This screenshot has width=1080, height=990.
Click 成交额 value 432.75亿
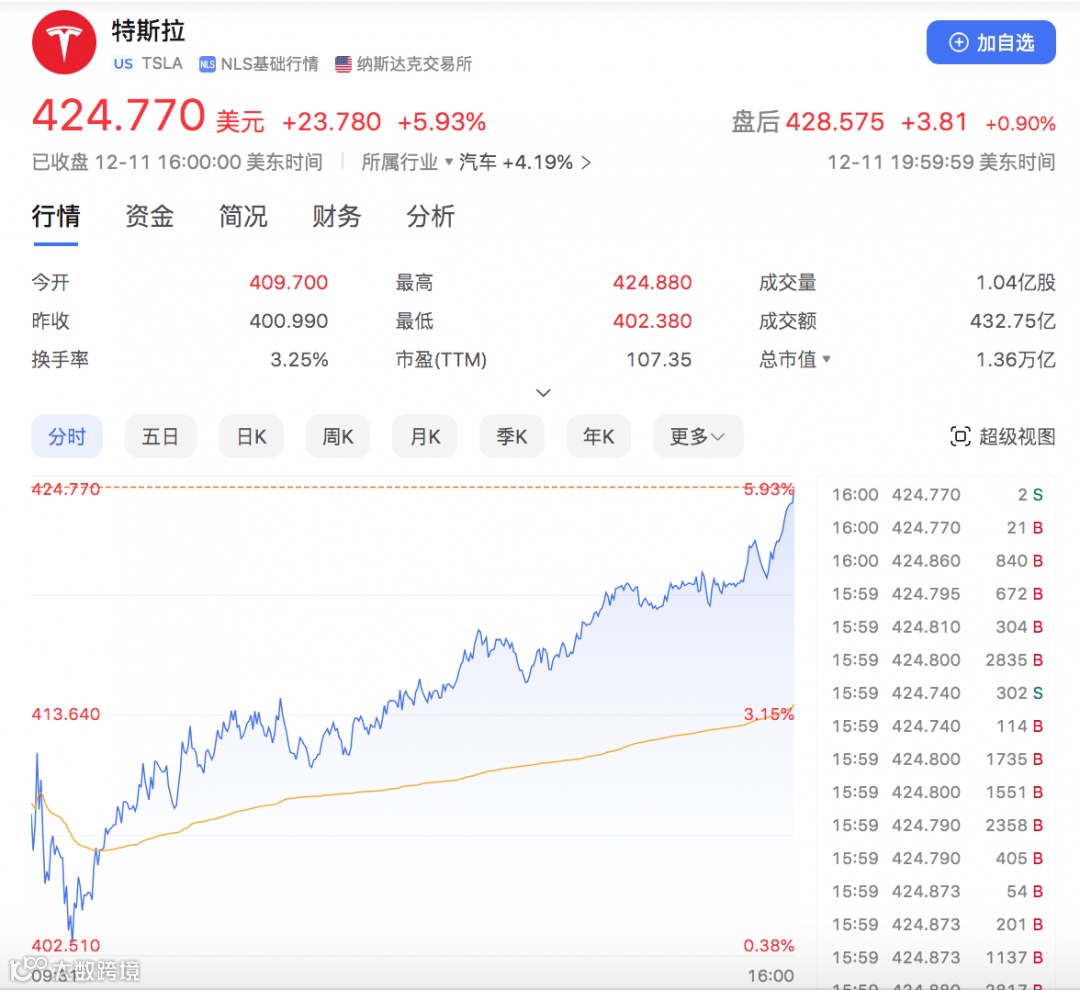click(1012, 321)
